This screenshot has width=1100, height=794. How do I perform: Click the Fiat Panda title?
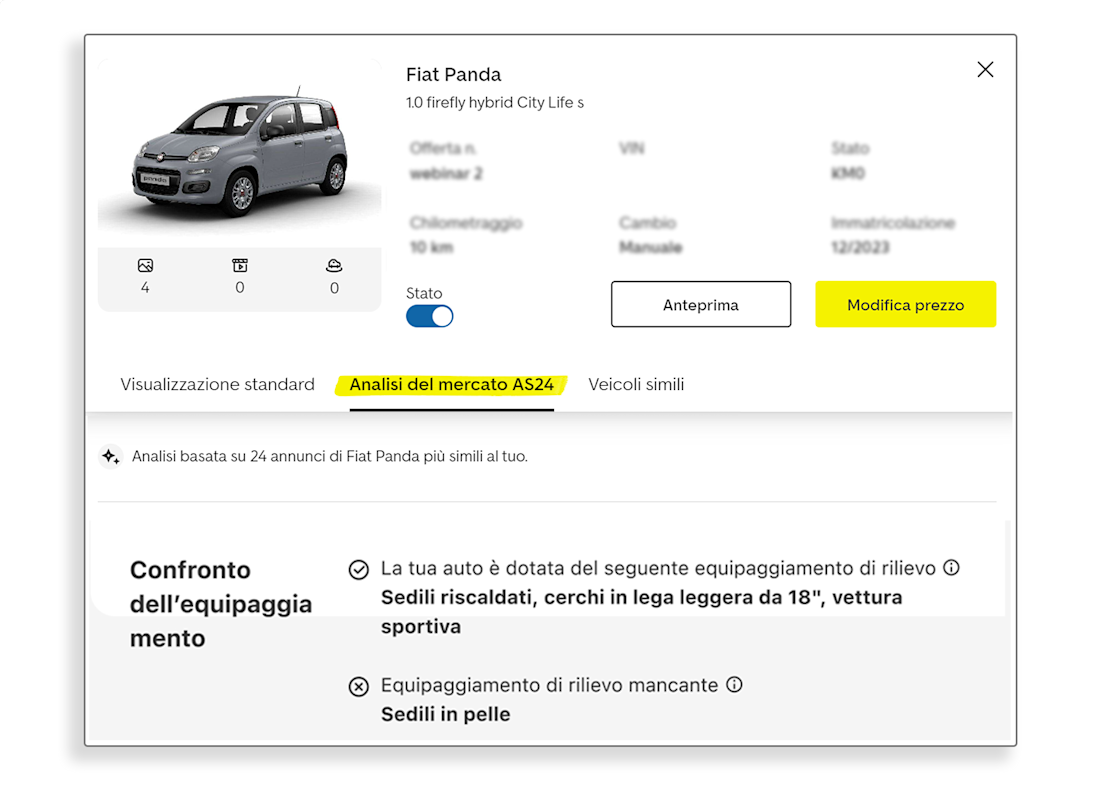point(454,74)
